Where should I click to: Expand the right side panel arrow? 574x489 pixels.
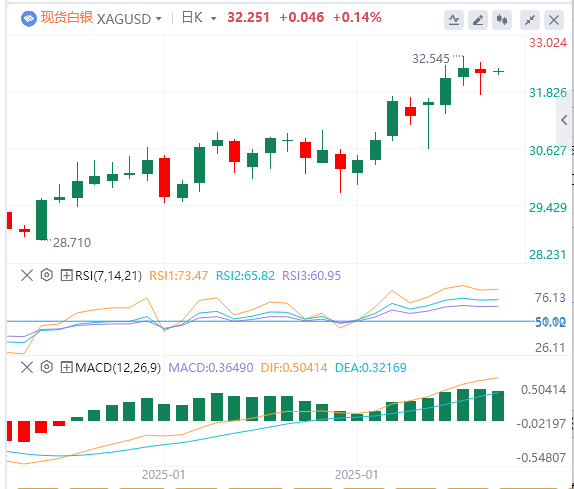click(x=564, y=120)
